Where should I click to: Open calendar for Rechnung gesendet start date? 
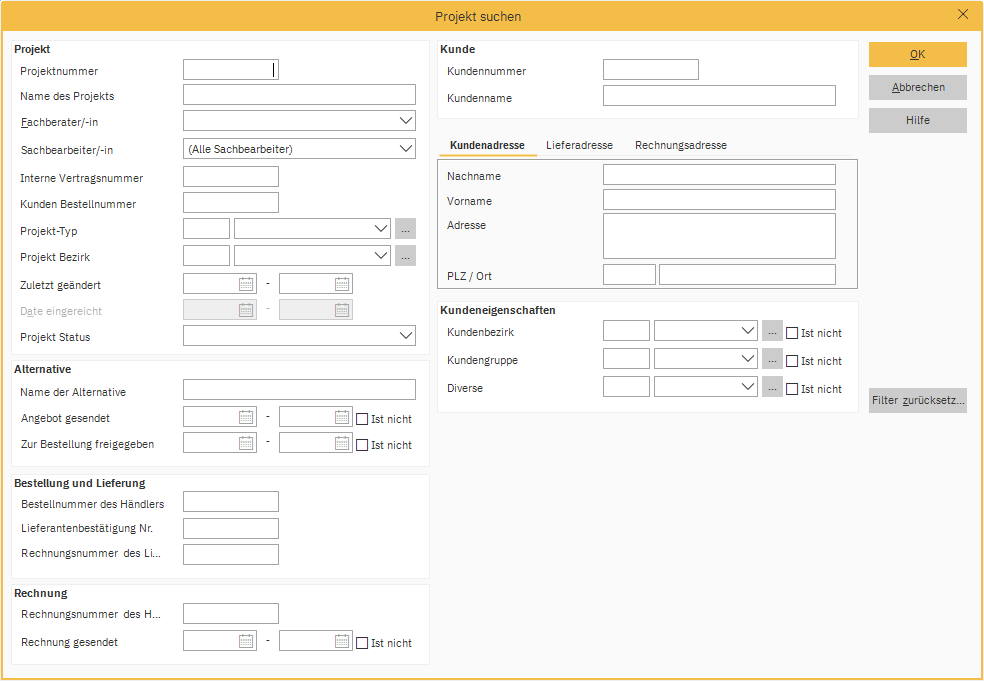click(x=246, y=642)
